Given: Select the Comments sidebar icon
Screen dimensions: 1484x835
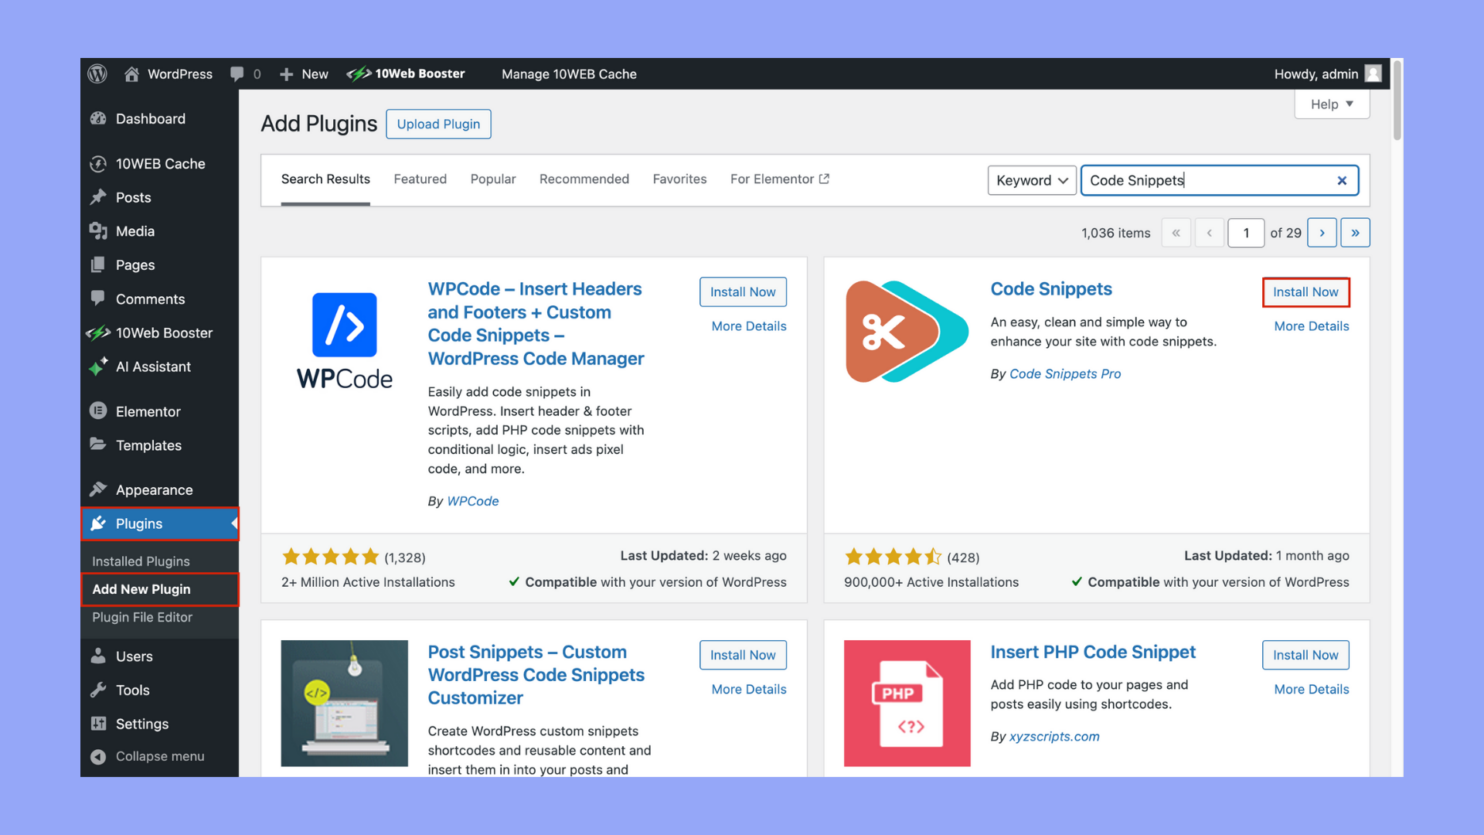Looking at the screenshot, I should (x=99, y=298).
